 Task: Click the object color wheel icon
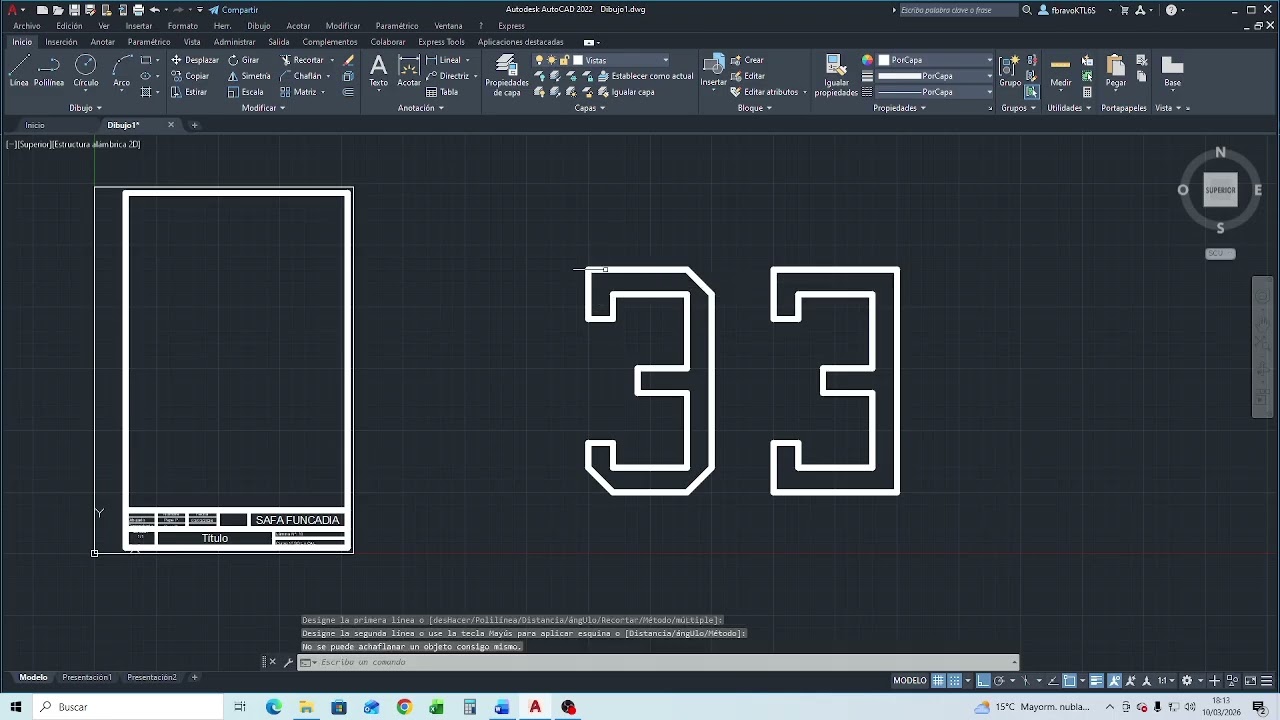[867, 60]
